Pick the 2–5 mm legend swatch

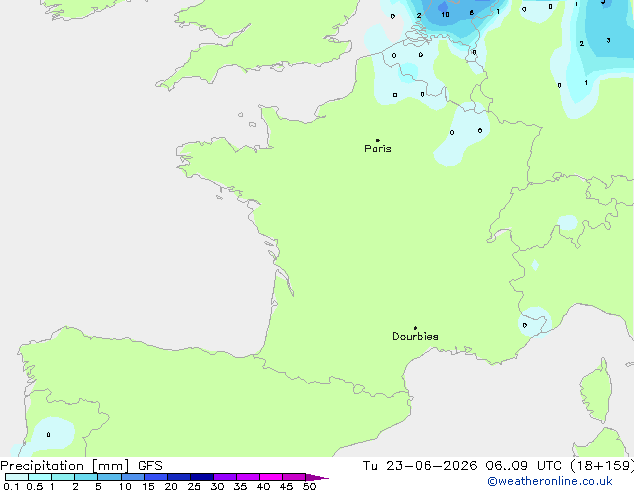coord(86,477)
